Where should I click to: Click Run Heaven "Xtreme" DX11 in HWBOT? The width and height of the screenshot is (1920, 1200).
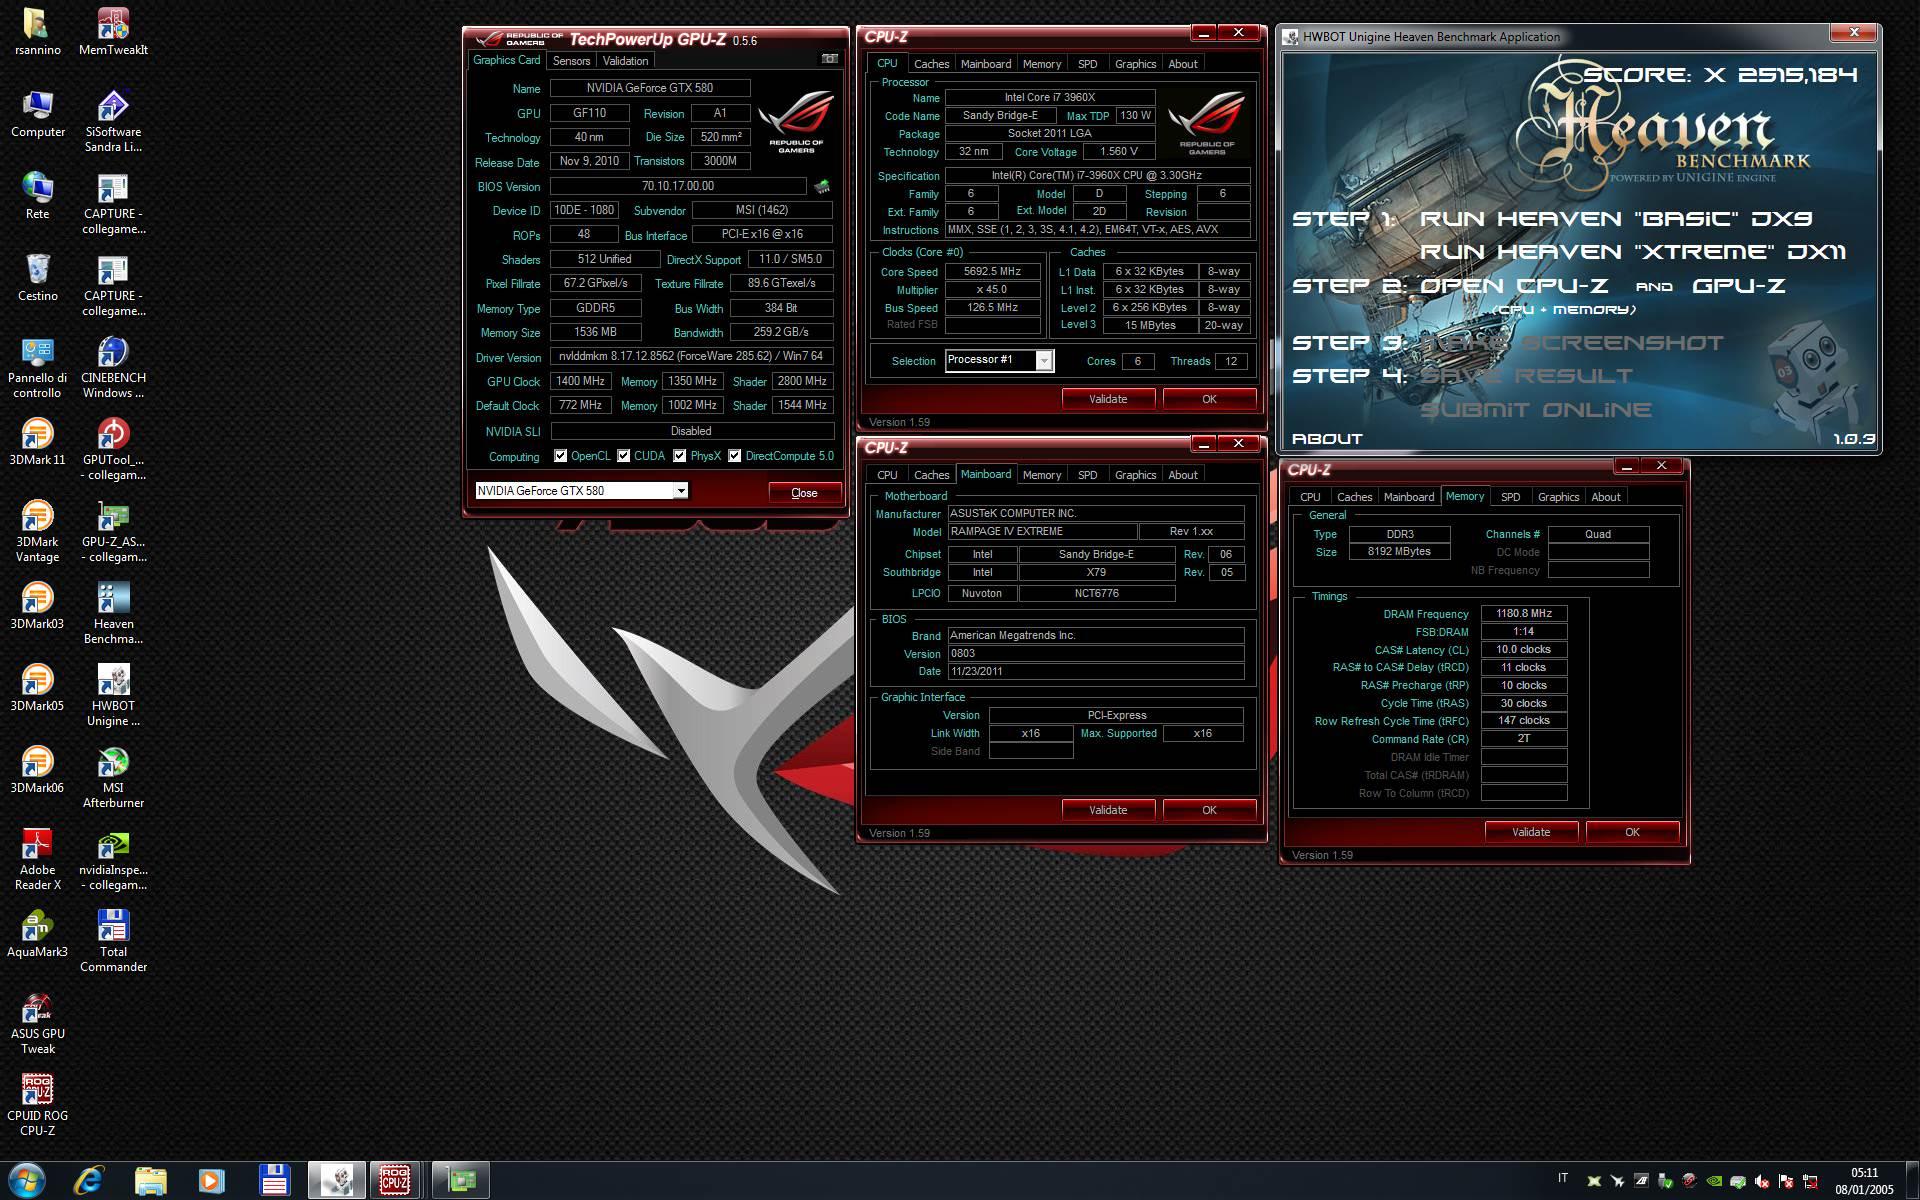[1632, 252]
